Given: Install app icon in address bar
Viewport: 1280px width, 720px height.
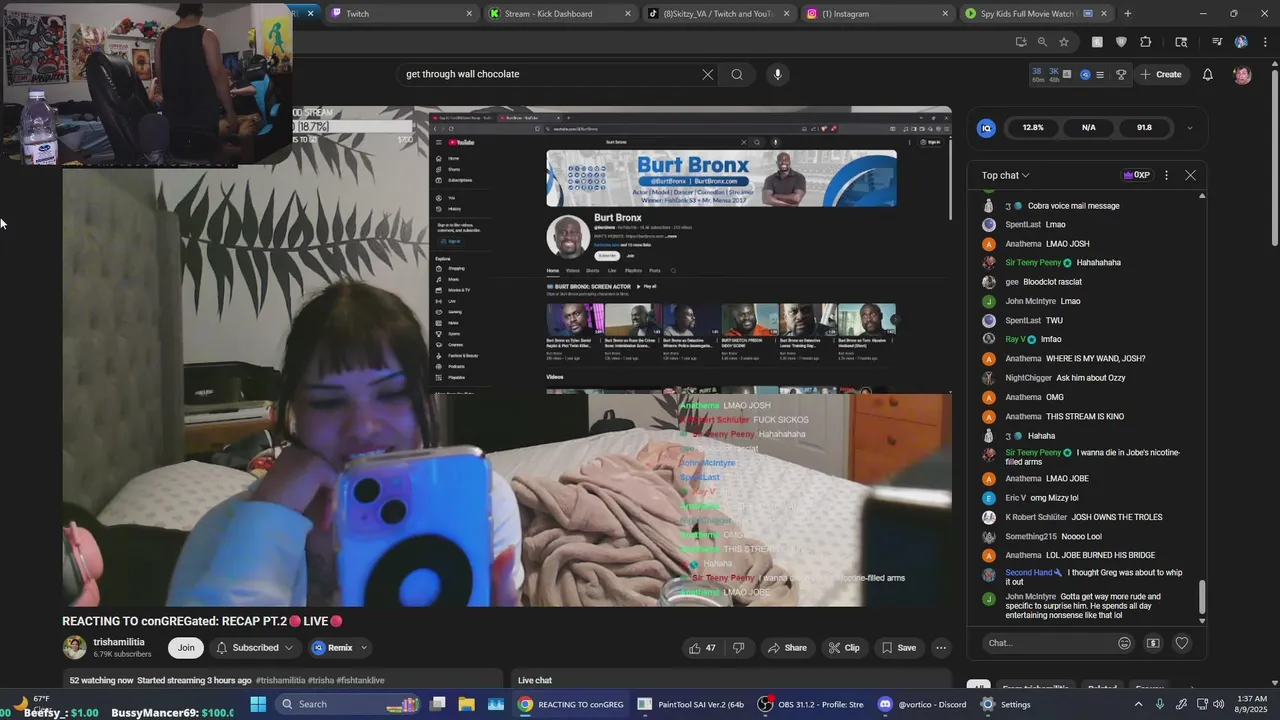Looking at the screenshot, I should [1020, 42].
